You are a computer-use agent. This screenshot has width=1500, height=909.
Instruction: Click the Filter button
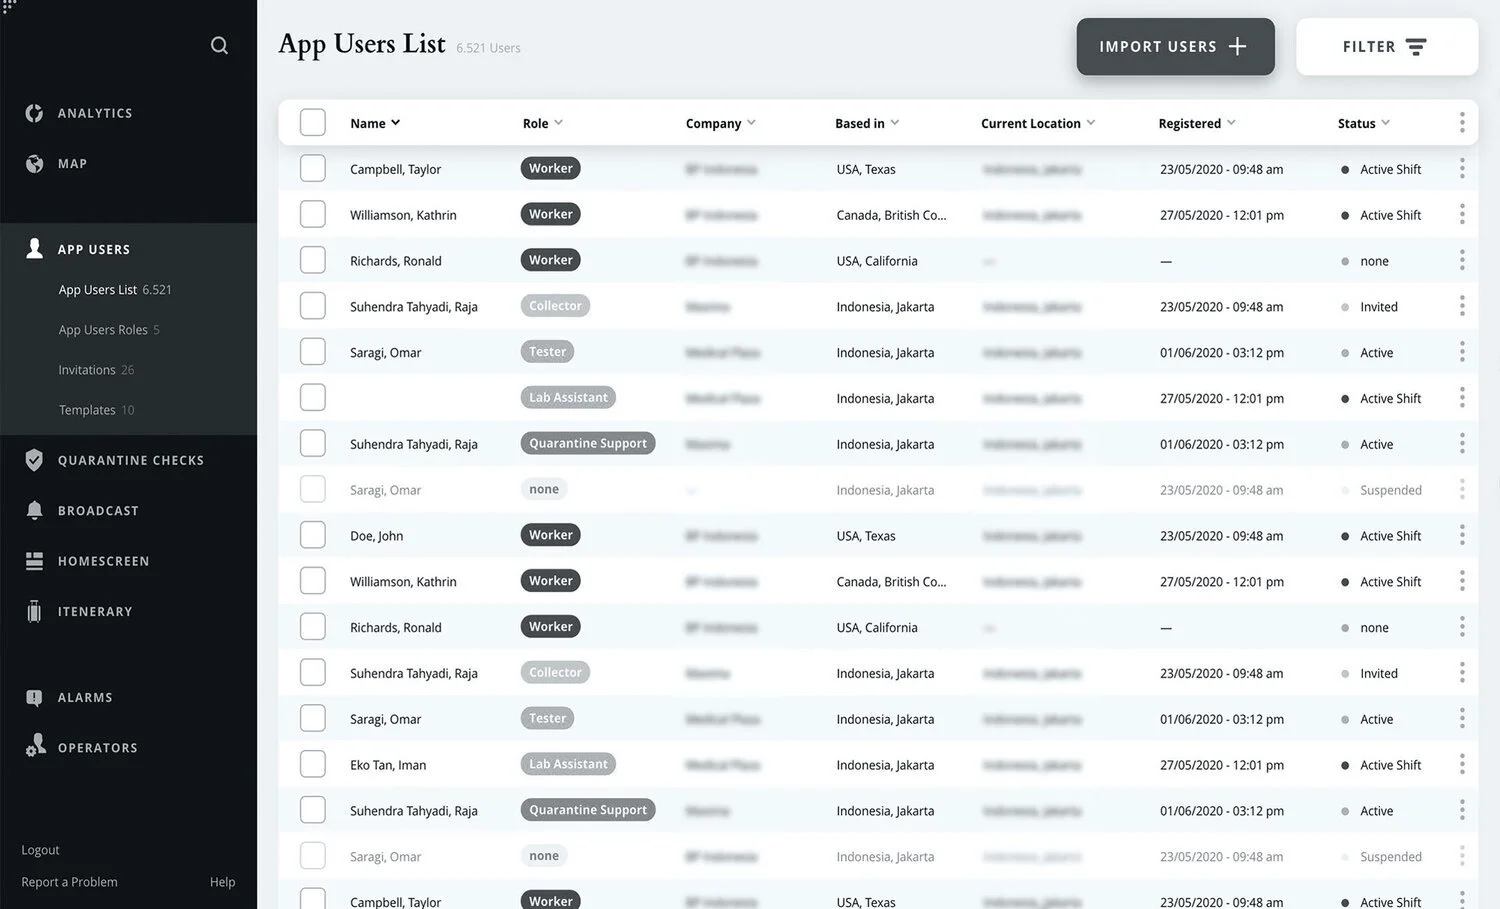[x=1387, y=46]
